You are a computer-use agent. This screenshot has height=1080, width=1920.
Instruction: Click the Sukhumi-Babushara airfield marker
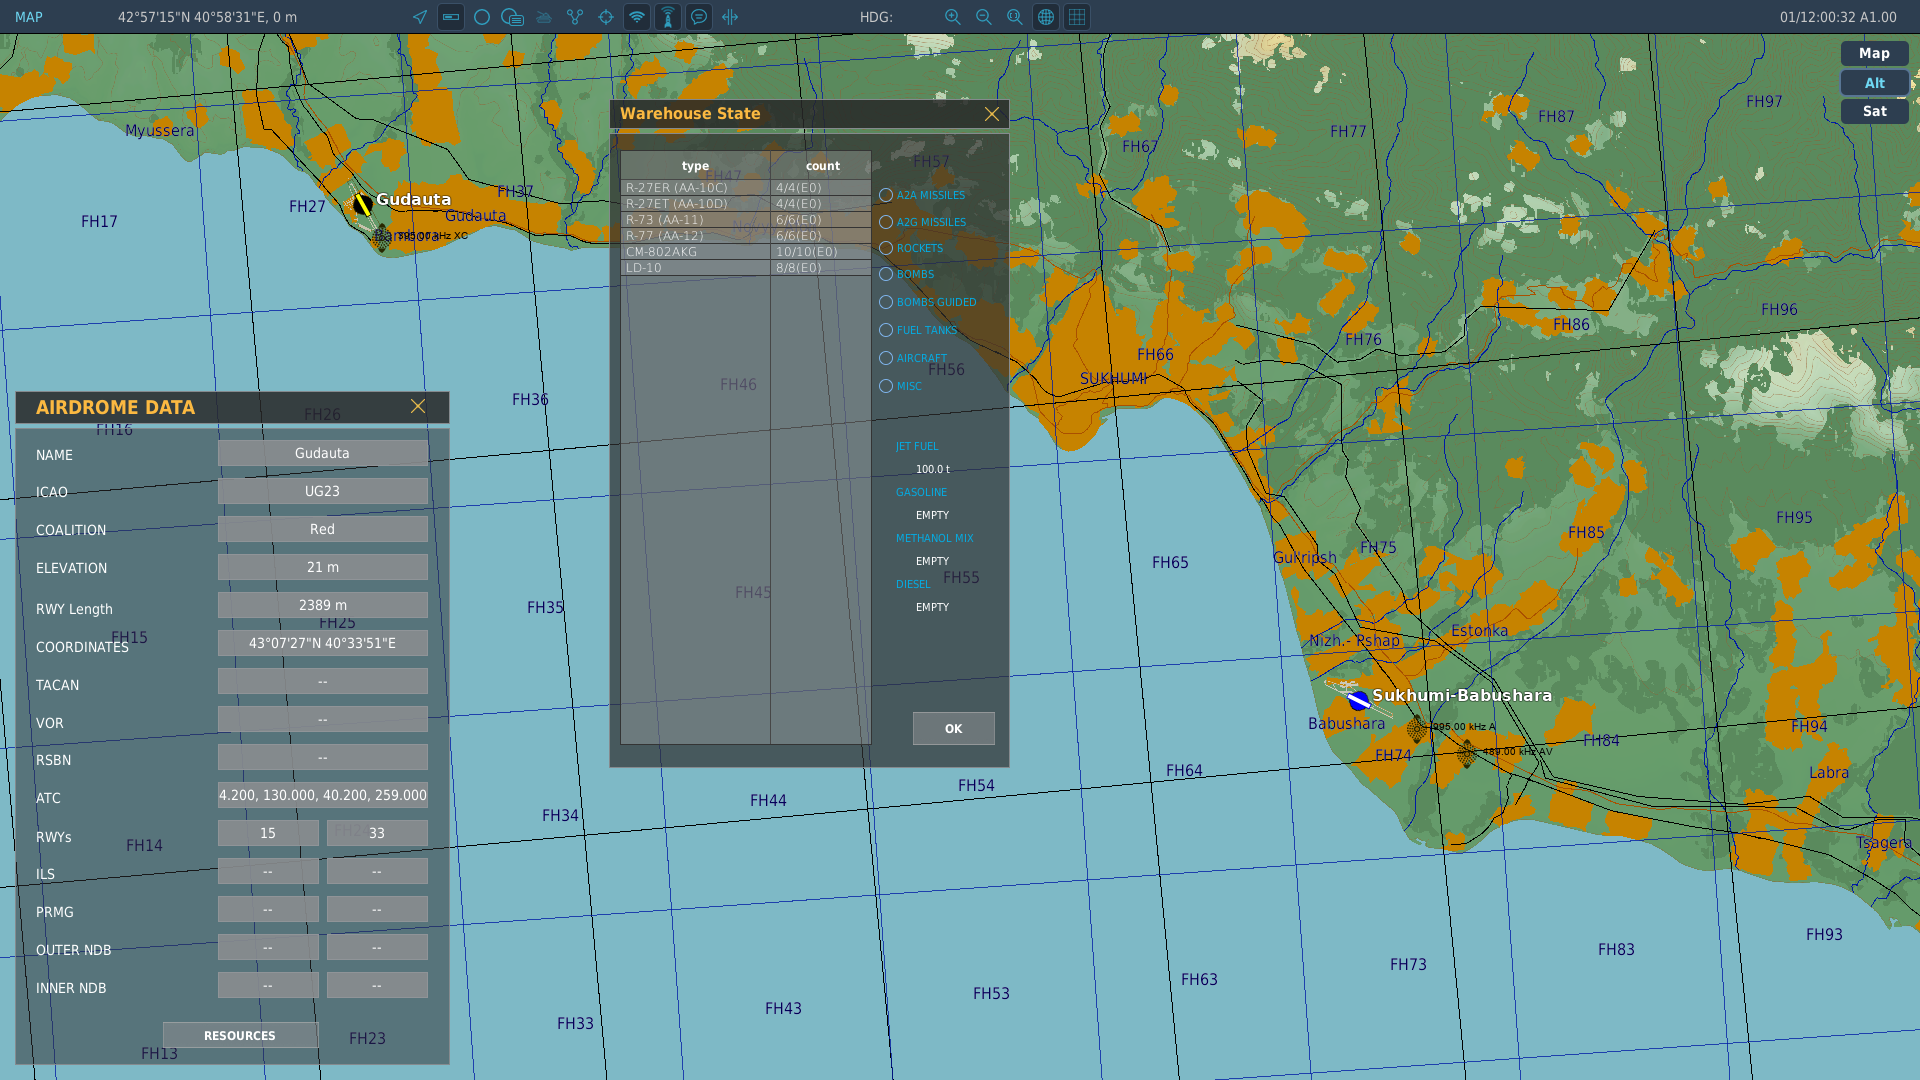tap(1358, 699)
